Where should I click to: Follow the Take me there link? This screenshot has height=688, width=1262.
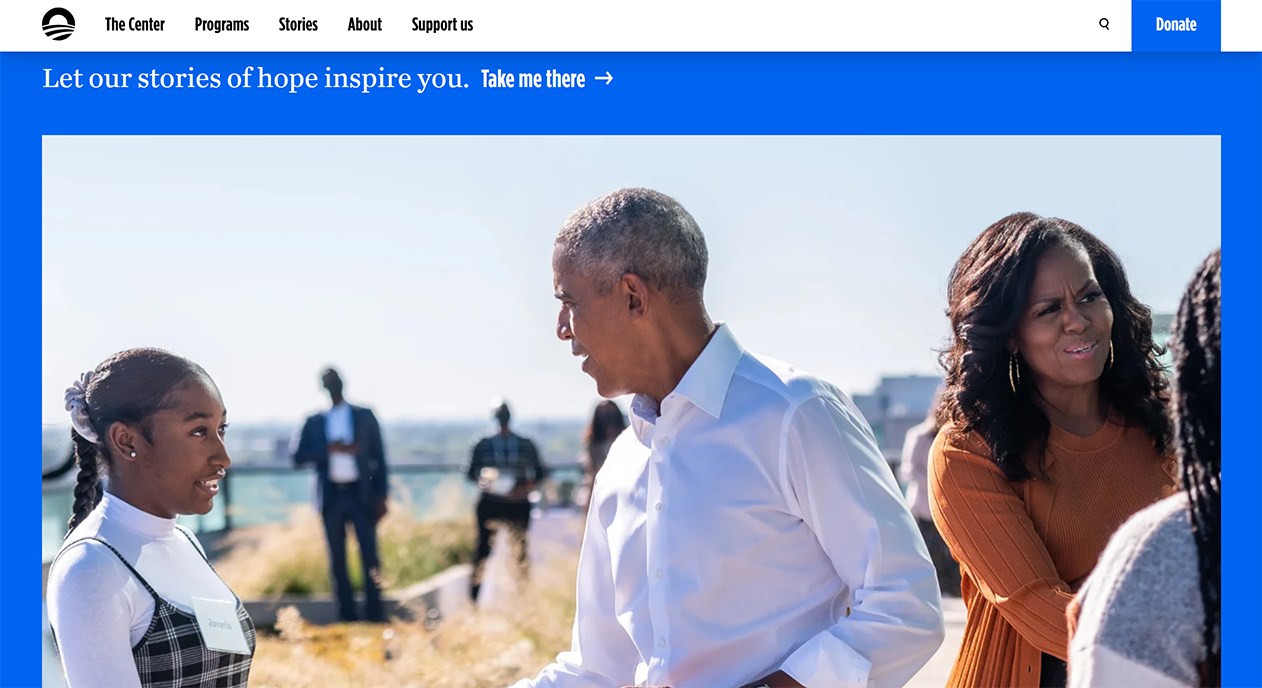547,78
